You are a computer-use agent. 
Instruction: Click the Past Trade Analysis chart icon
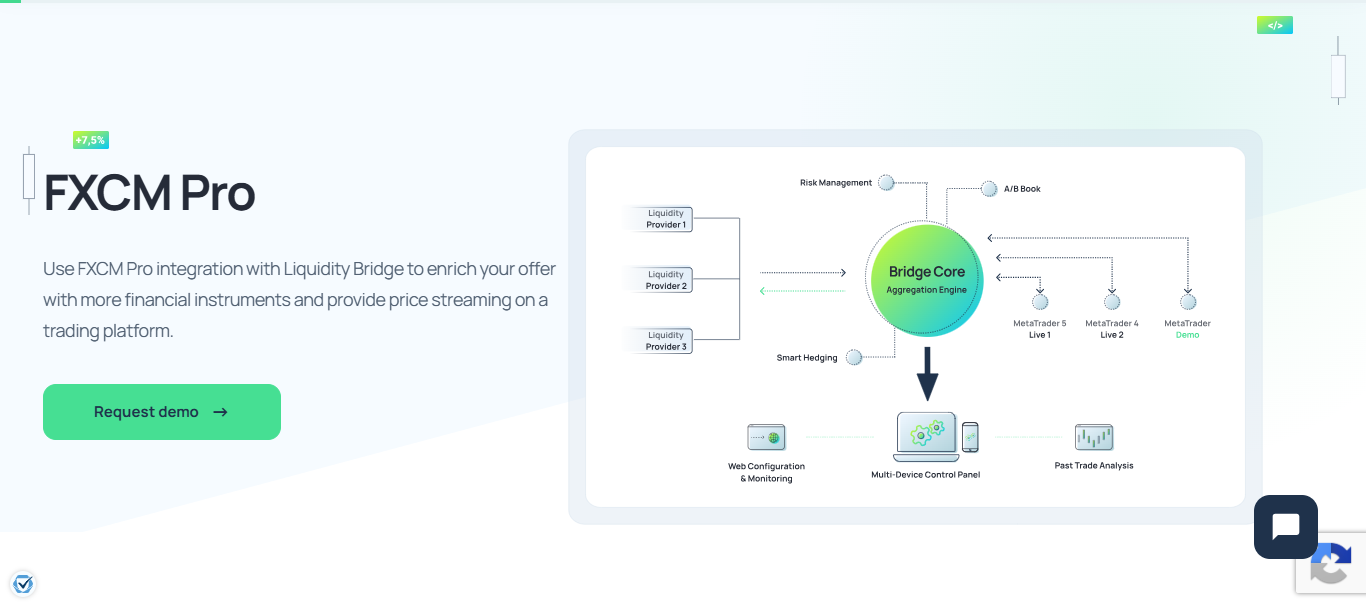tap(1094, 437)
